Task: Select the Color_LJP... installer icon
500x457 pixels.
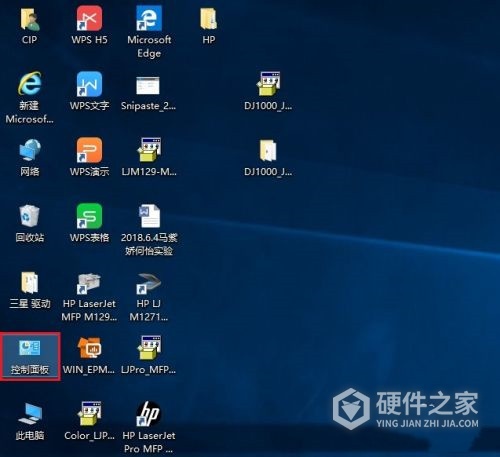Action: [89, 413]
